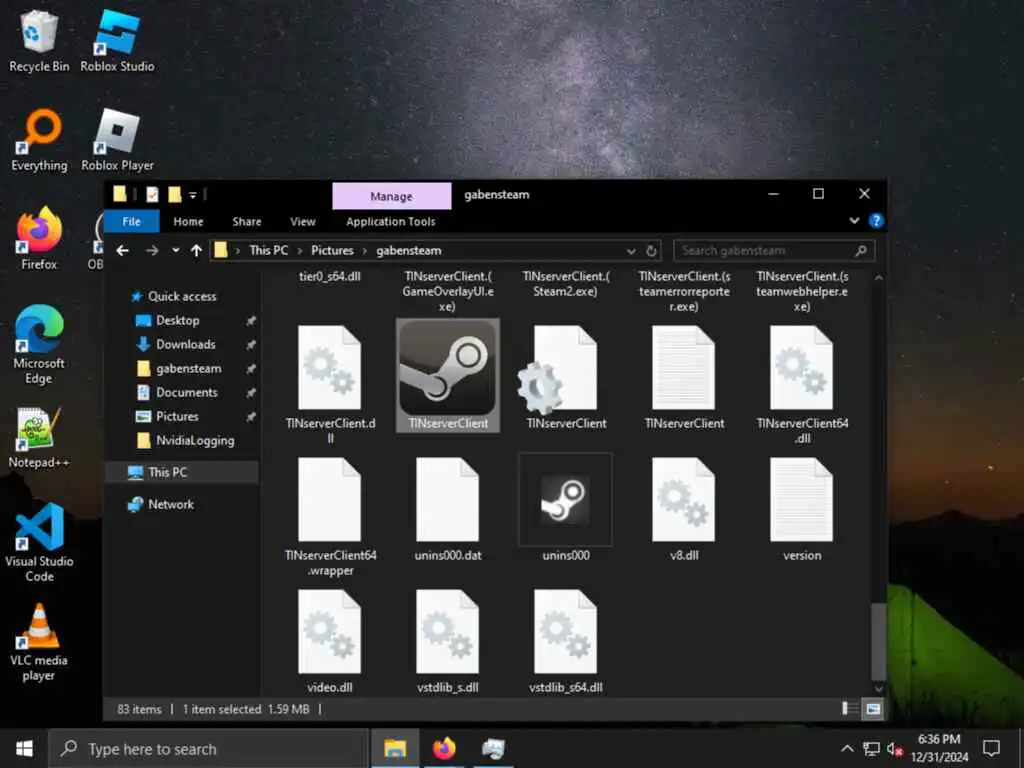Screen dimensions: 1024x768
Task: Click the Forward navigation arrow
Action: pyautogui.click(x=152, y=250)
